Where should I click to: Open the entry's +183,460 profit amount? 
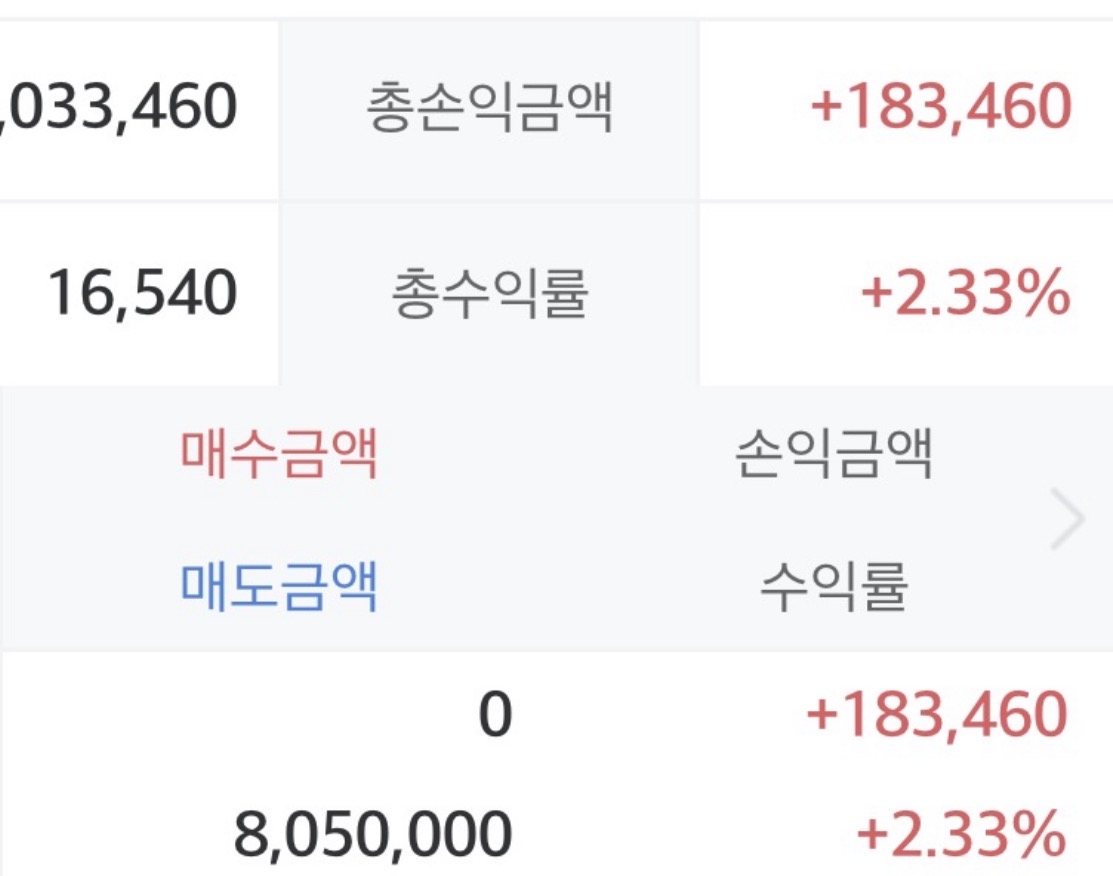point(936,716)
